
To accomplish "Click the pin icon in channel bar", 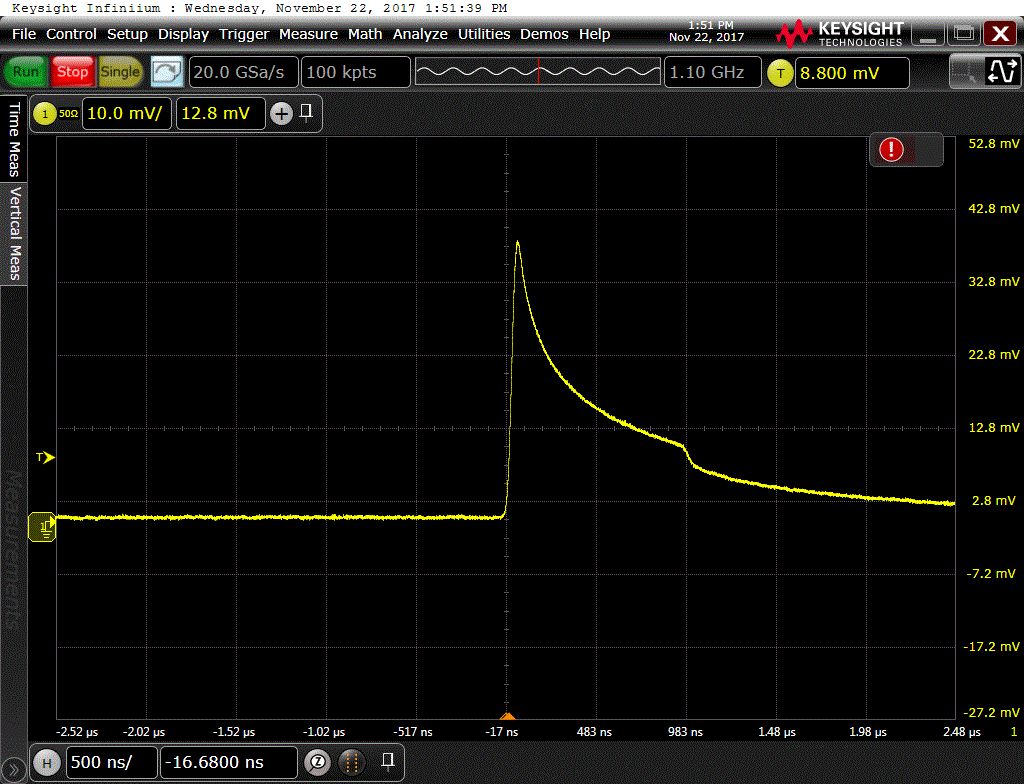I will 306,112.
